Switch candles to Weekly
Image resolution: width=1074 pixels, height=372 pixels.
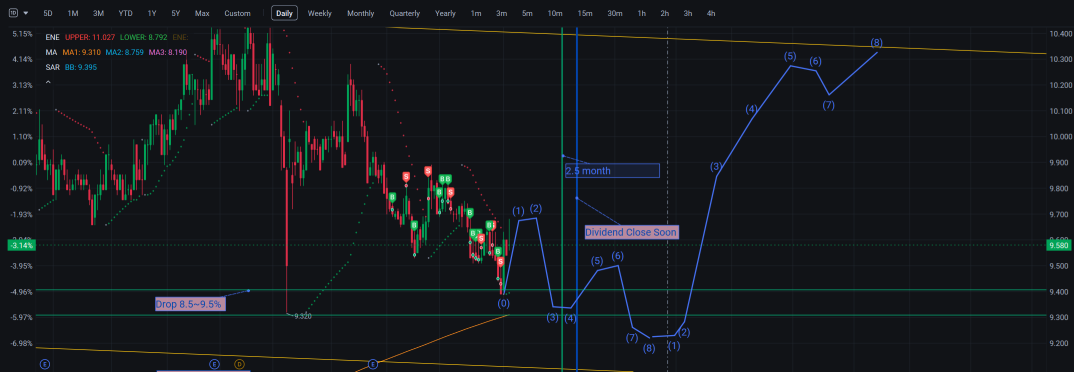pyautogui.click(x=320, y=13)
